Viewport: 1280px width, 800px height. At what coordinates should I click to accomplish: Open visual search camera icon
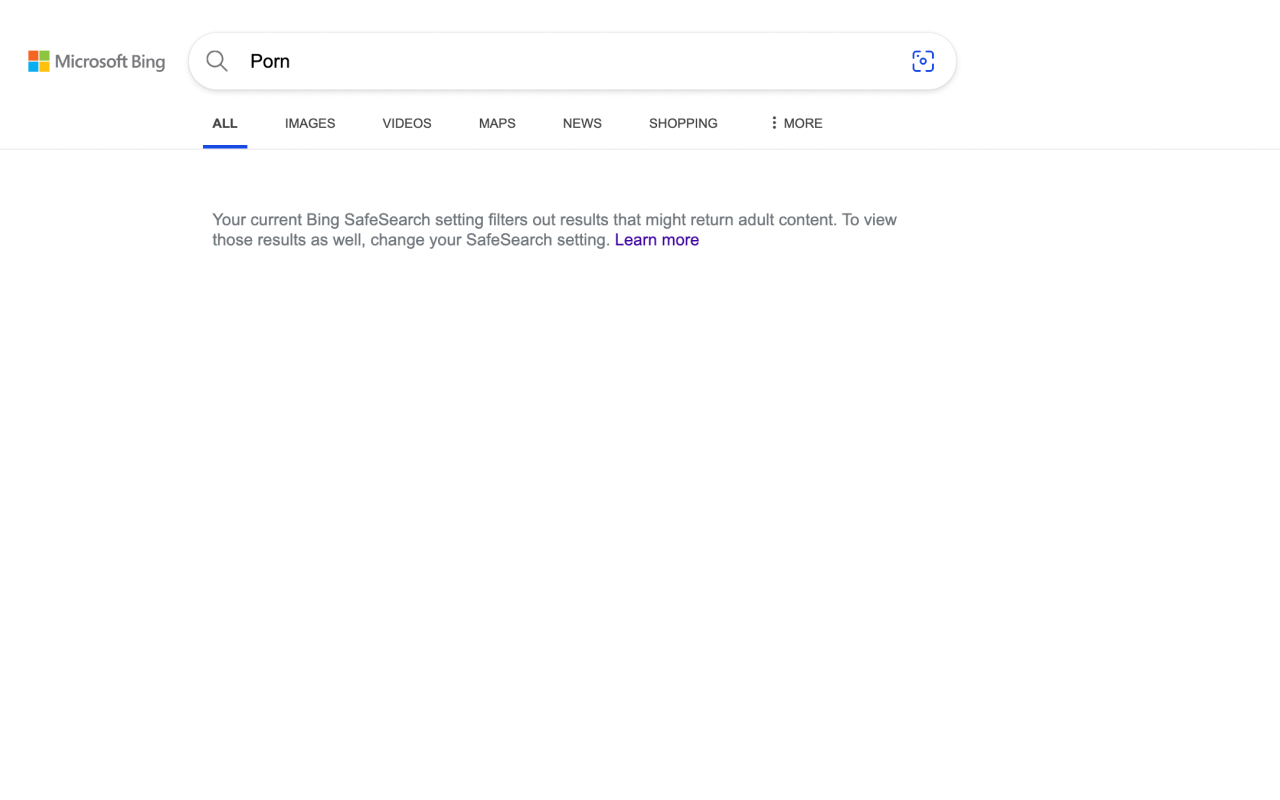pos(923,61)
